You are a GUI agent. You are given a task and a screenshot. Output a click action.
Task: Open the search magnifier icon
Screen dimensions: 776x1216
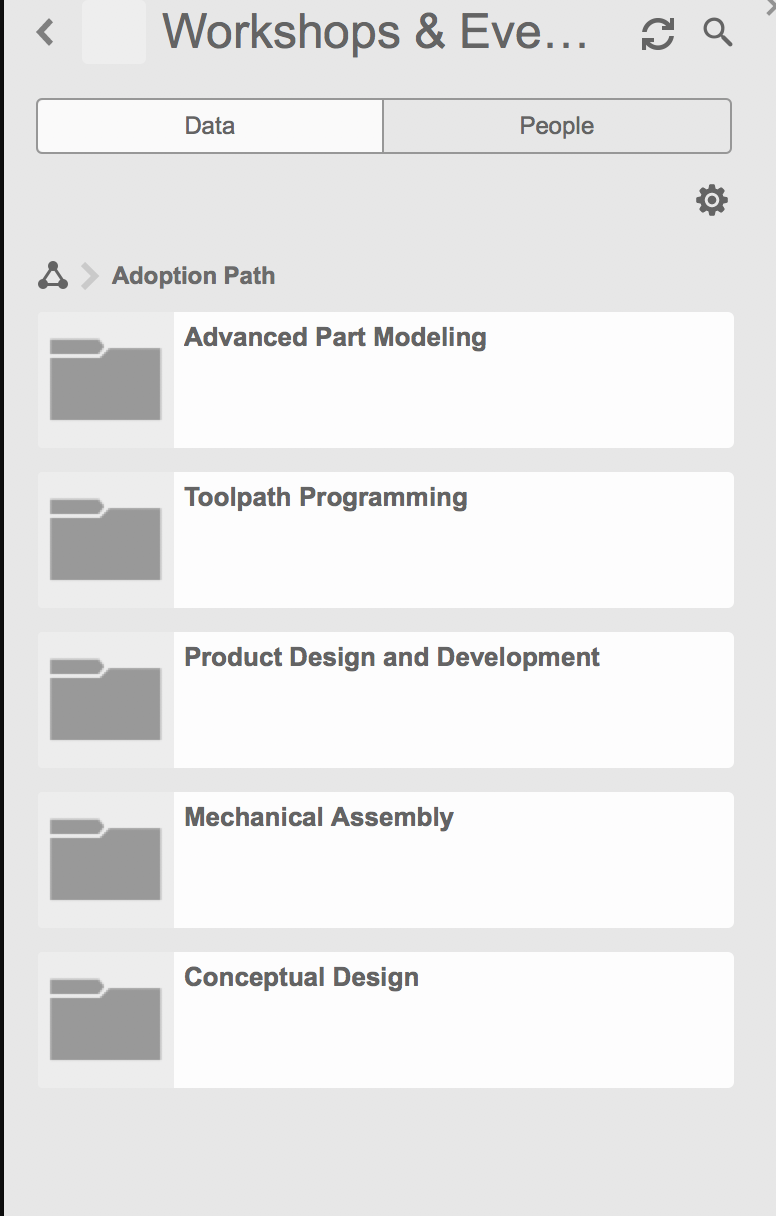click(x=717, y=32)
